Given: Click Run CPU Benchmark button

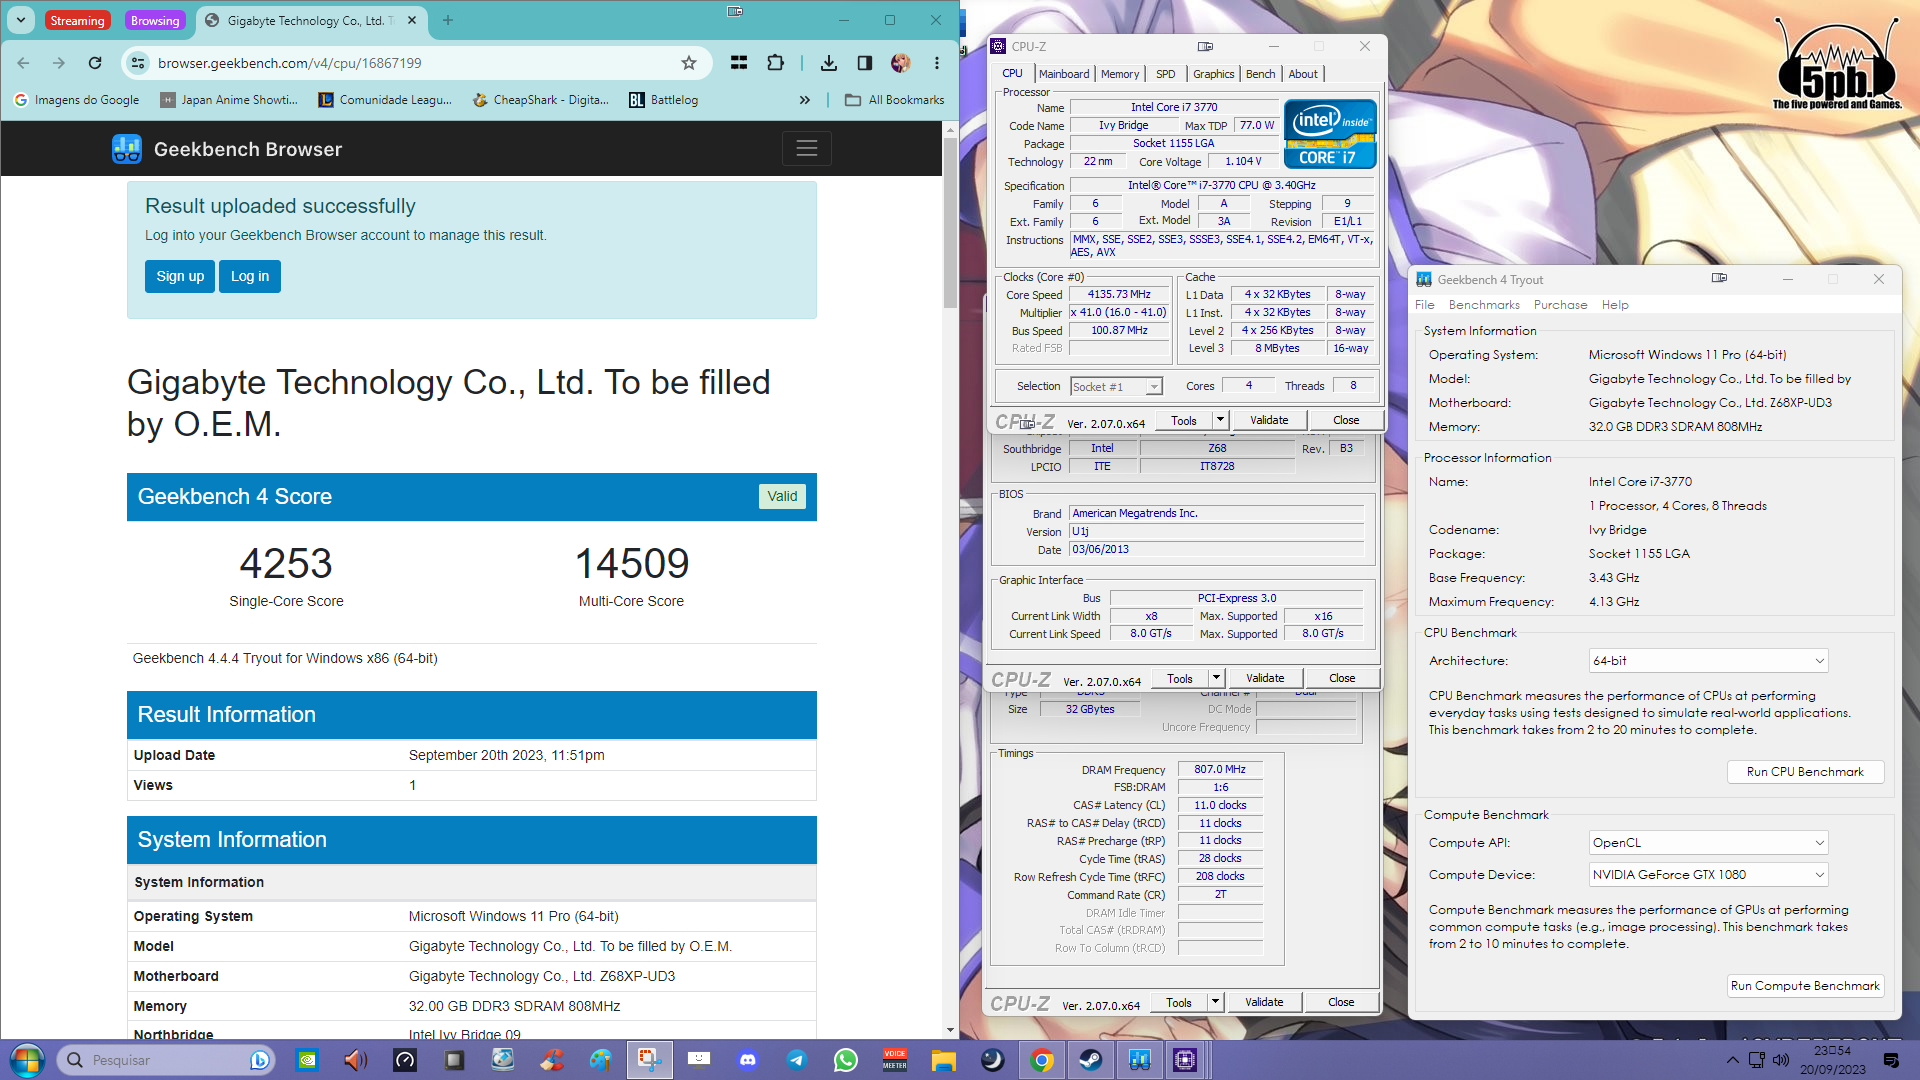Looking at the screenshot, I should click(1805, 772).
